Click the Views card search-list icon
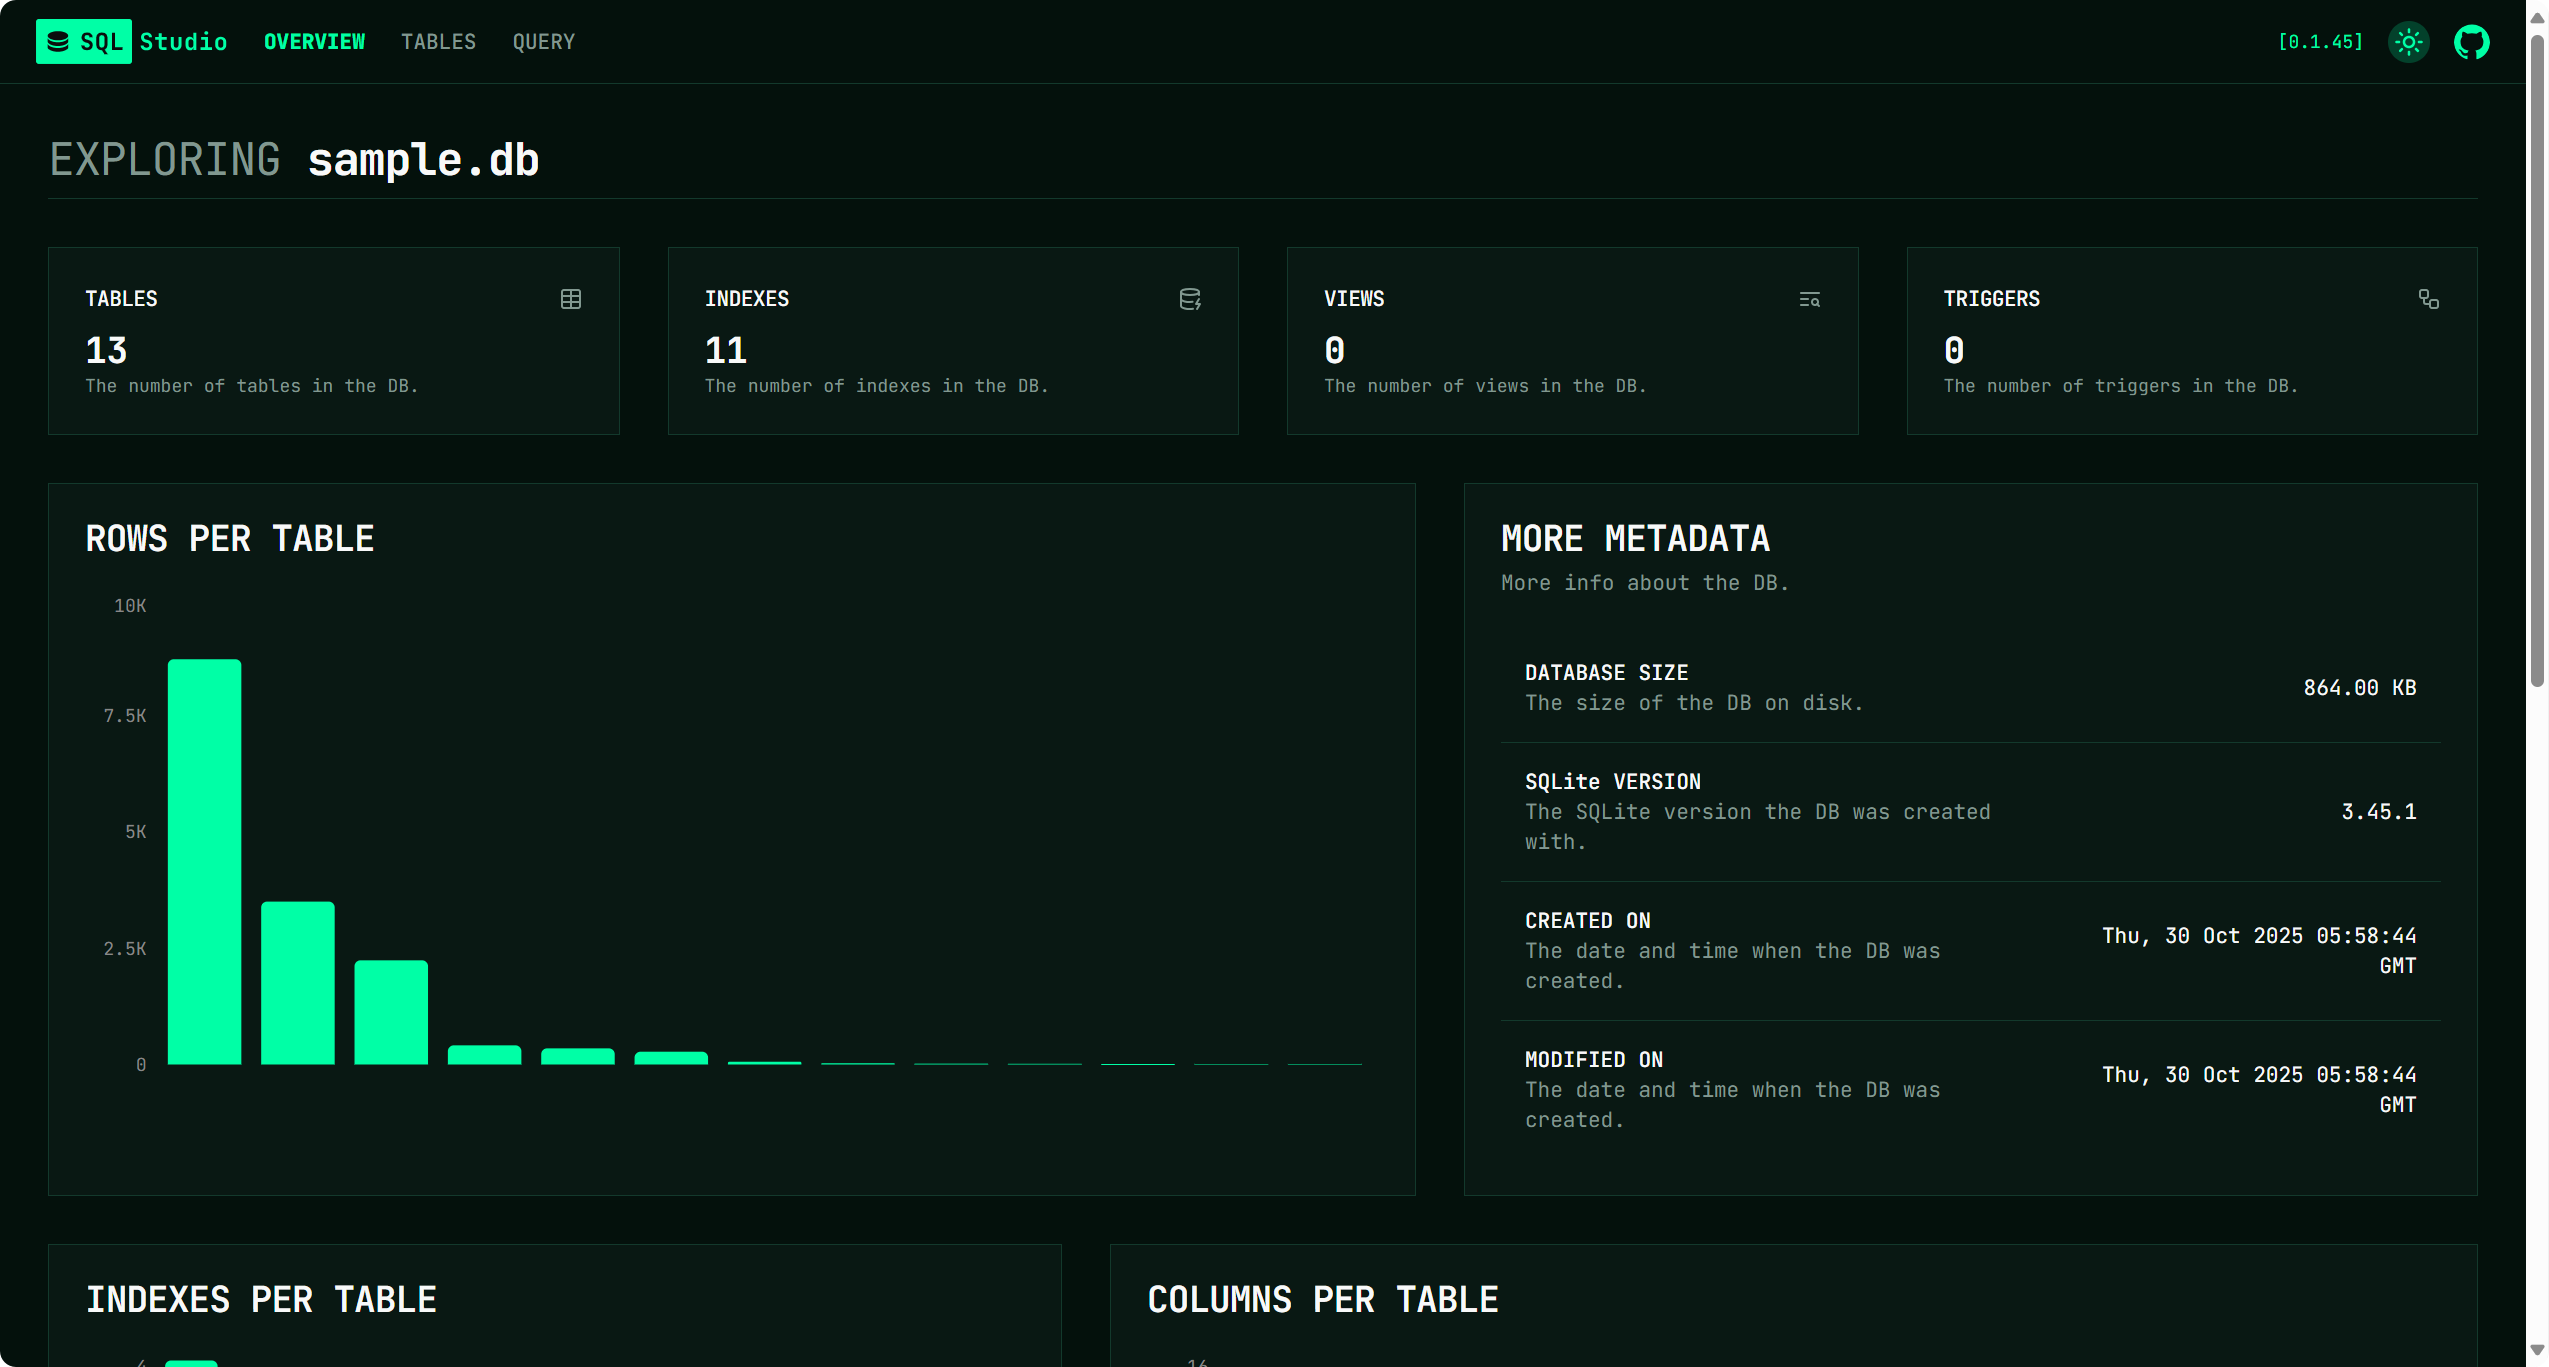Image resolution: width=2549 pixels, height=1367 pixels. coord(1809,299)
